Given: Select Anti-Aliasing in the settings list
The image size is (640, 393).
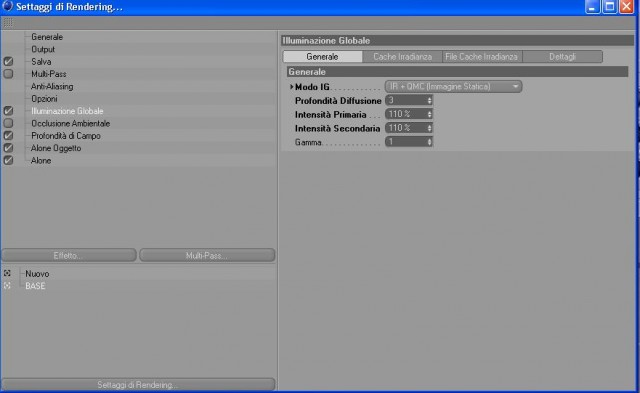Looking at the screenshot, I should click(x=52, y=86).
